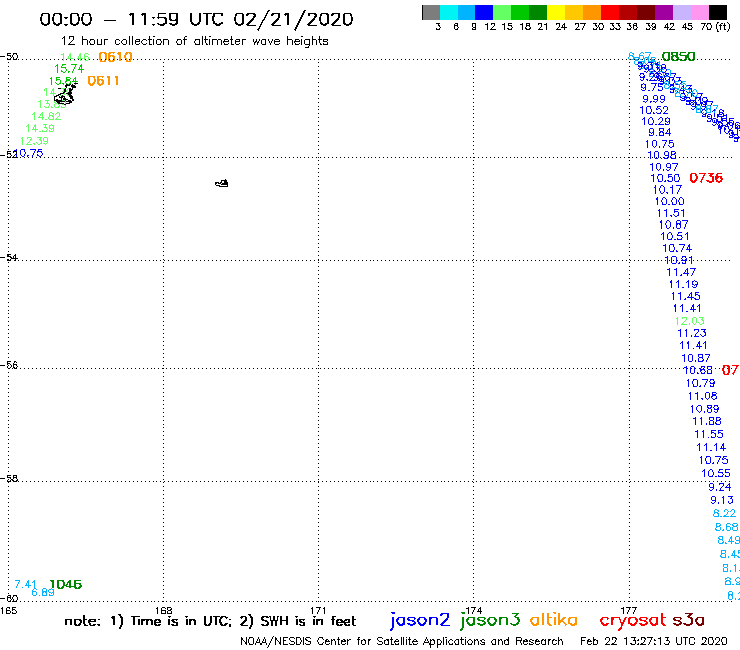The image size is (740, 650).
Task: Click the gray swatch in the color legend
Action: (431, 12)
